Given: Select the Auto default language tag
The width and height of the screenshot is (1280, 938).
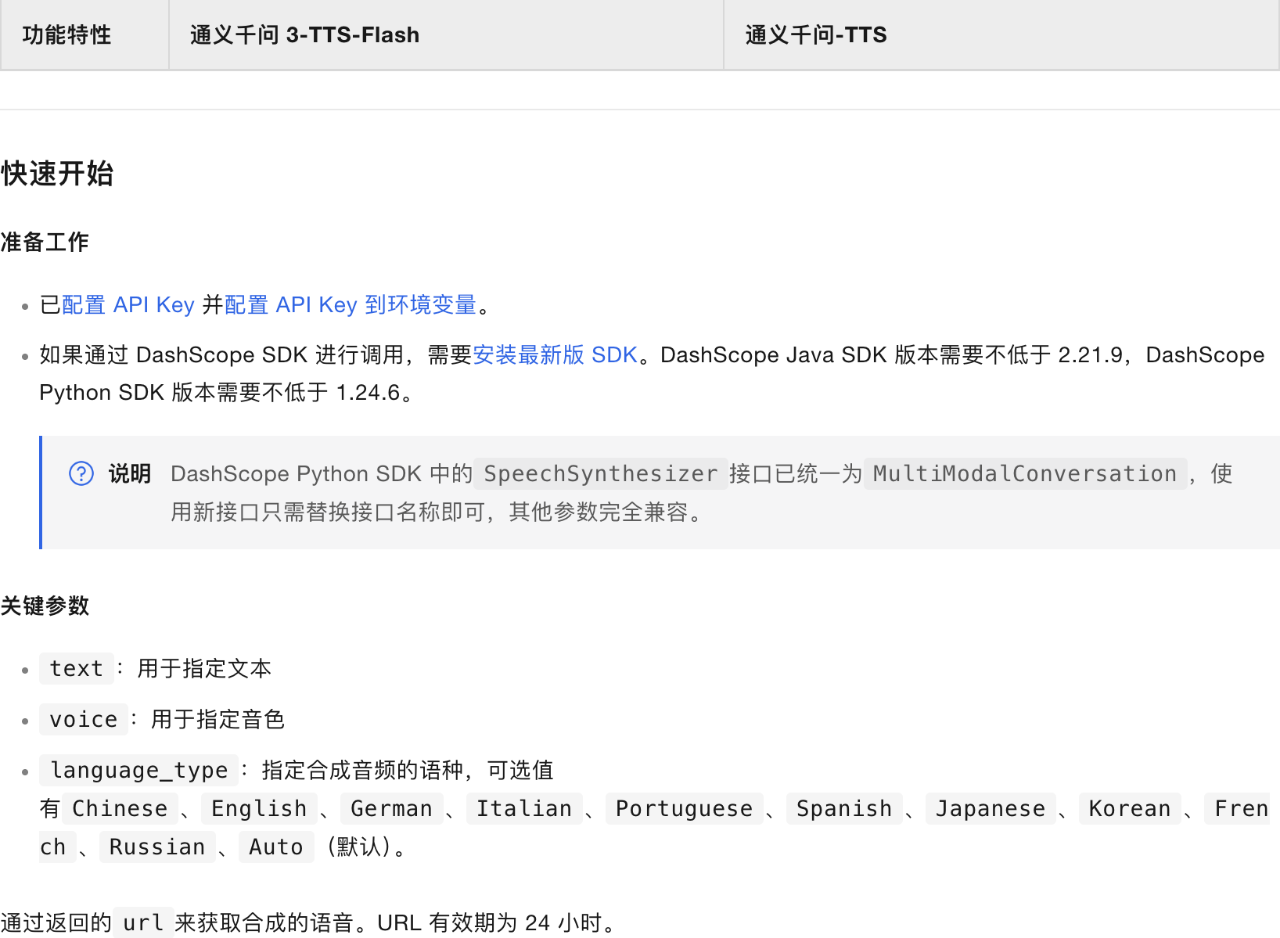Looking at the screenshot, I should pos(276,846).
